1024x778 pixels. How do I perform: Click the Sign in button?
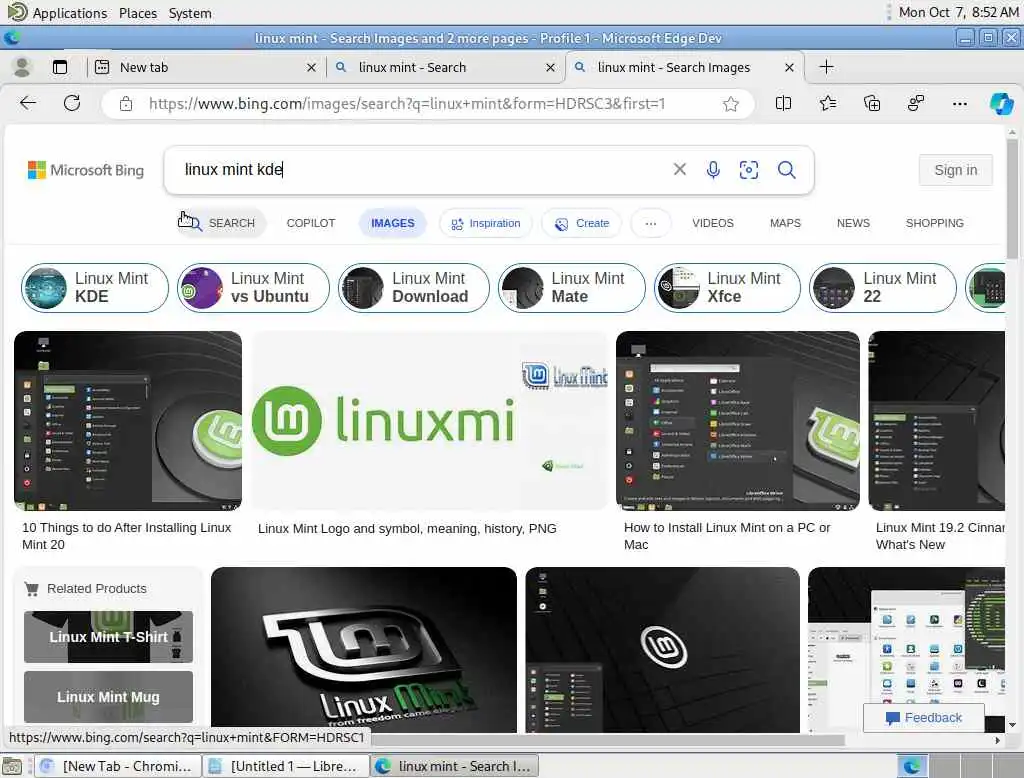pyautogui.click(x=955, y=170)
